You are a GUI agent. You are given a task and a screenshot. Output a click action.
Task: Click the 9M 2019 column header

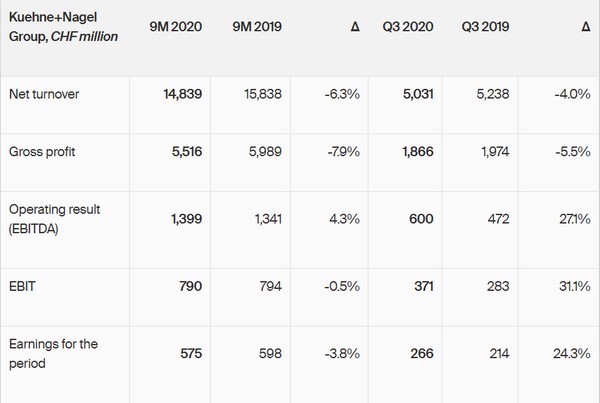point(254,28)
